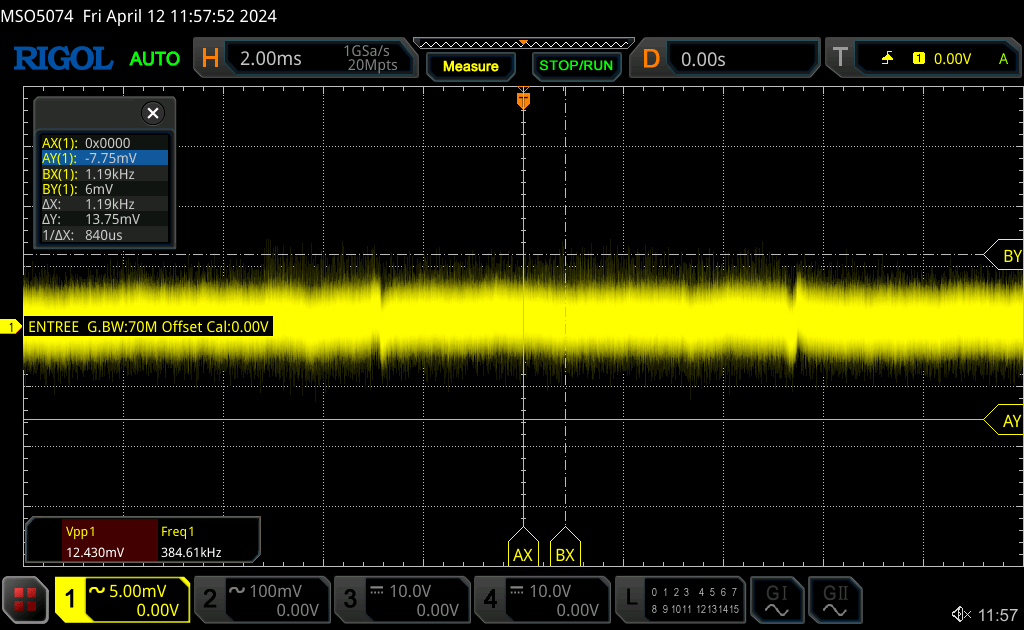
Task: Toggle channel 4 number button
Action: pos(490,599)
